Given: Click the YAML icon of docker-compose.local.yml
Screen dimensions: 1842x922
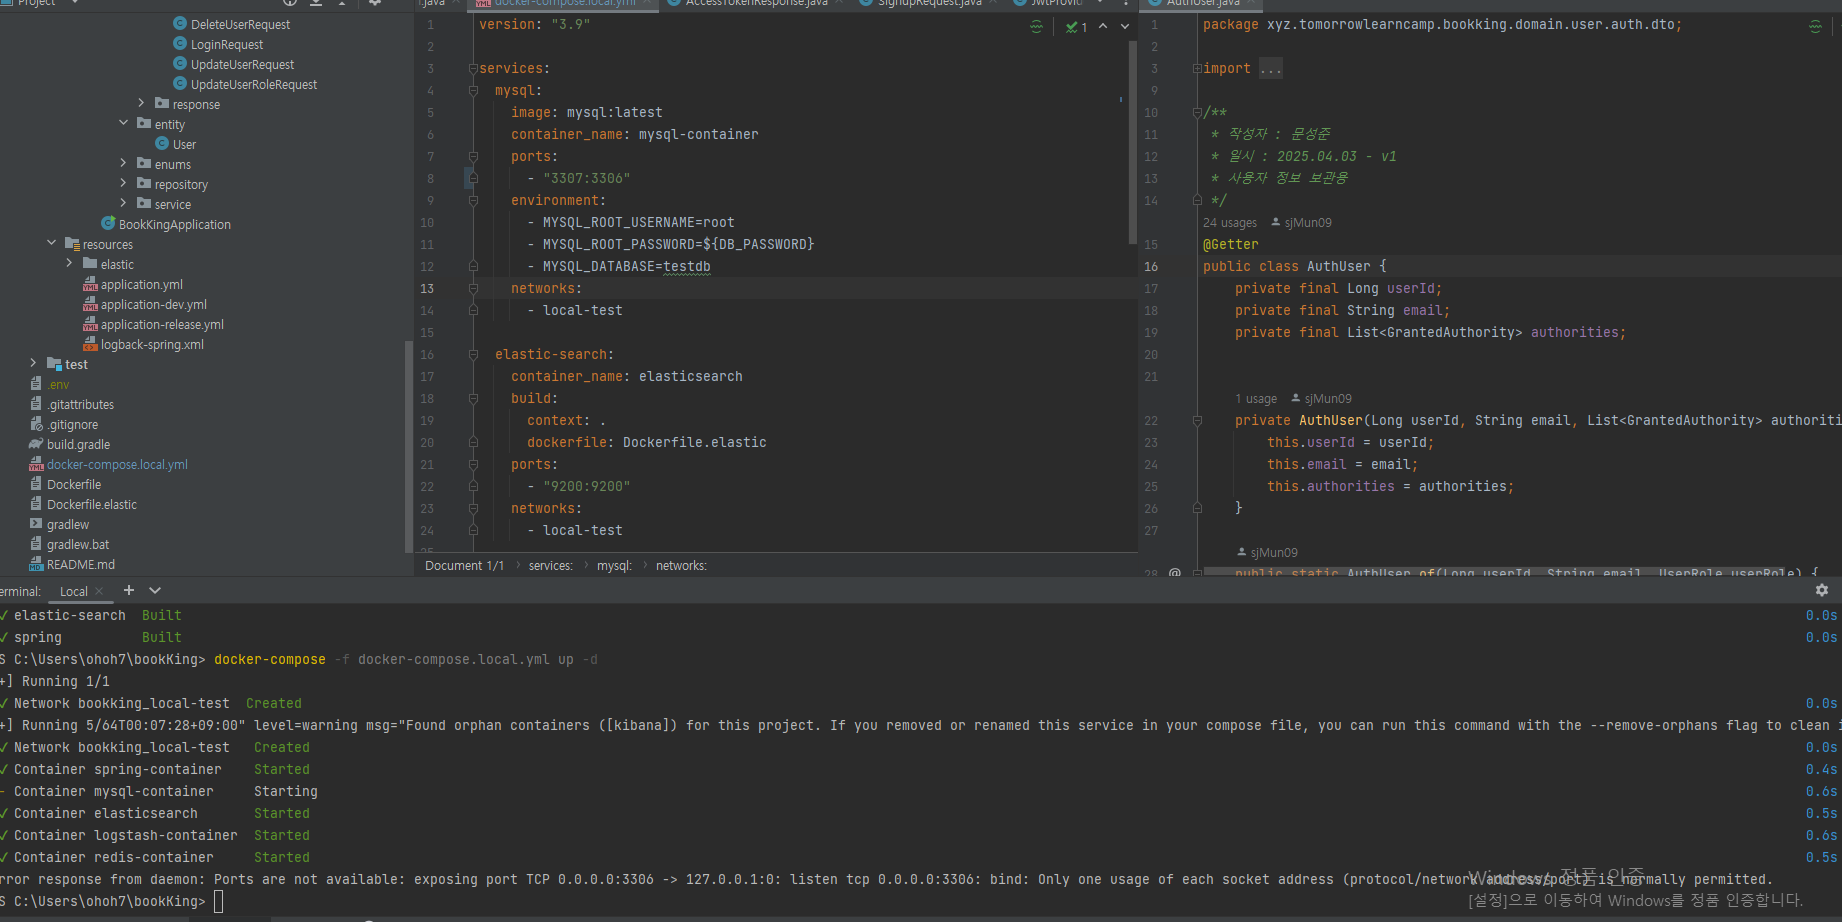Looking at the screenshot, I should [x=36, y=464].
